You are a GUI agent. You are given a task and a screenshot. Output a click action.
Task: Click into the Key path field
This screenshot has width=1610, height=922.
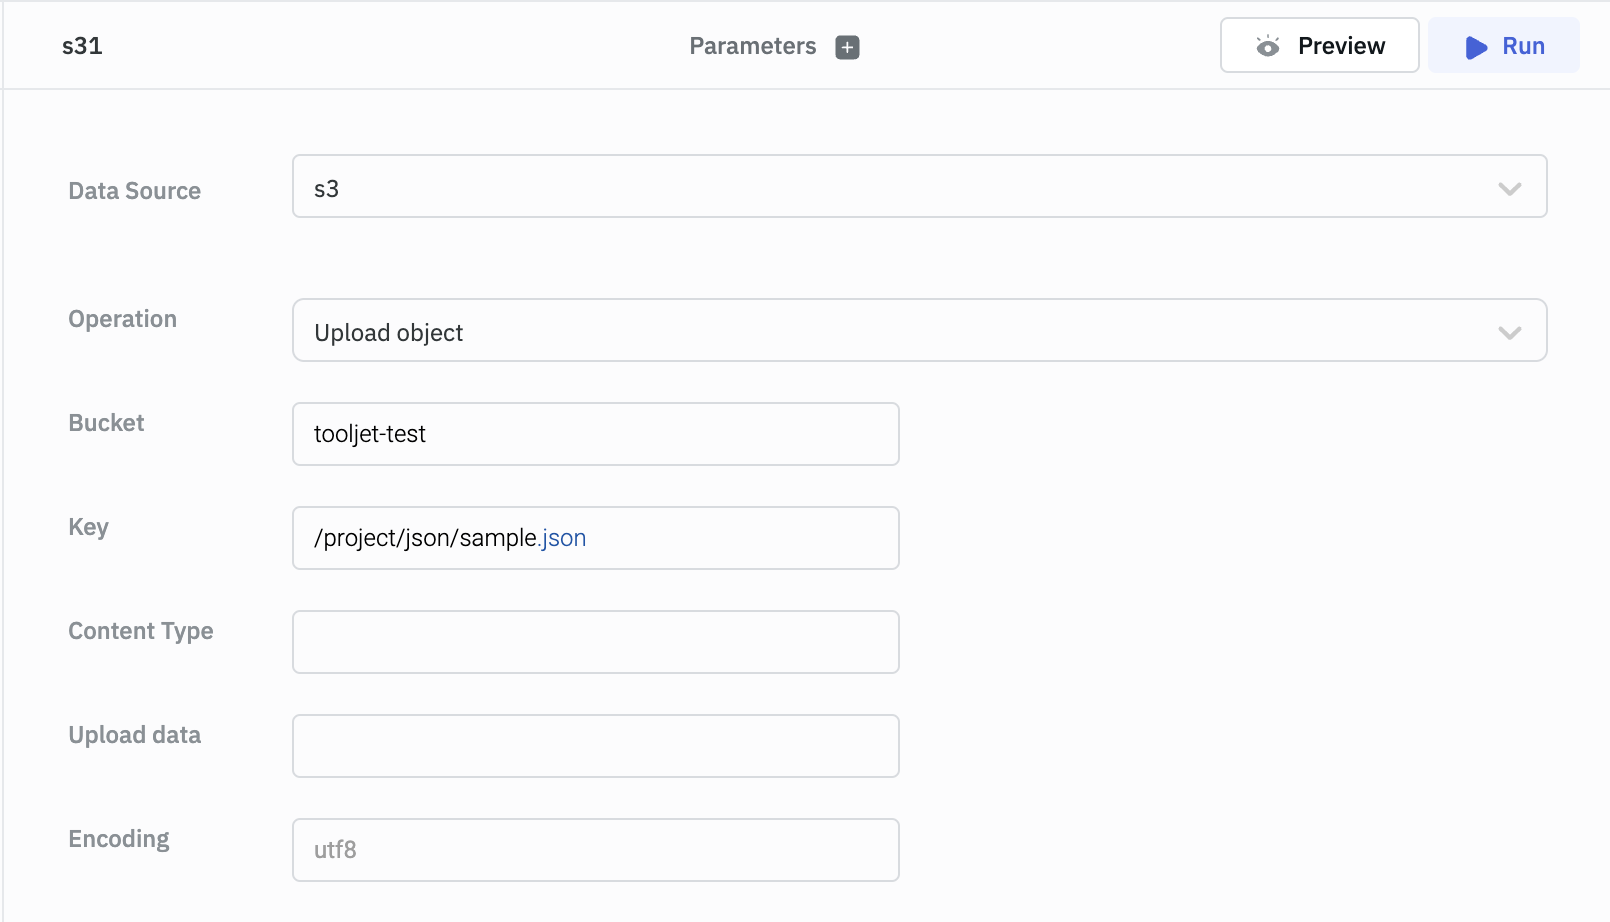(595, 538)
